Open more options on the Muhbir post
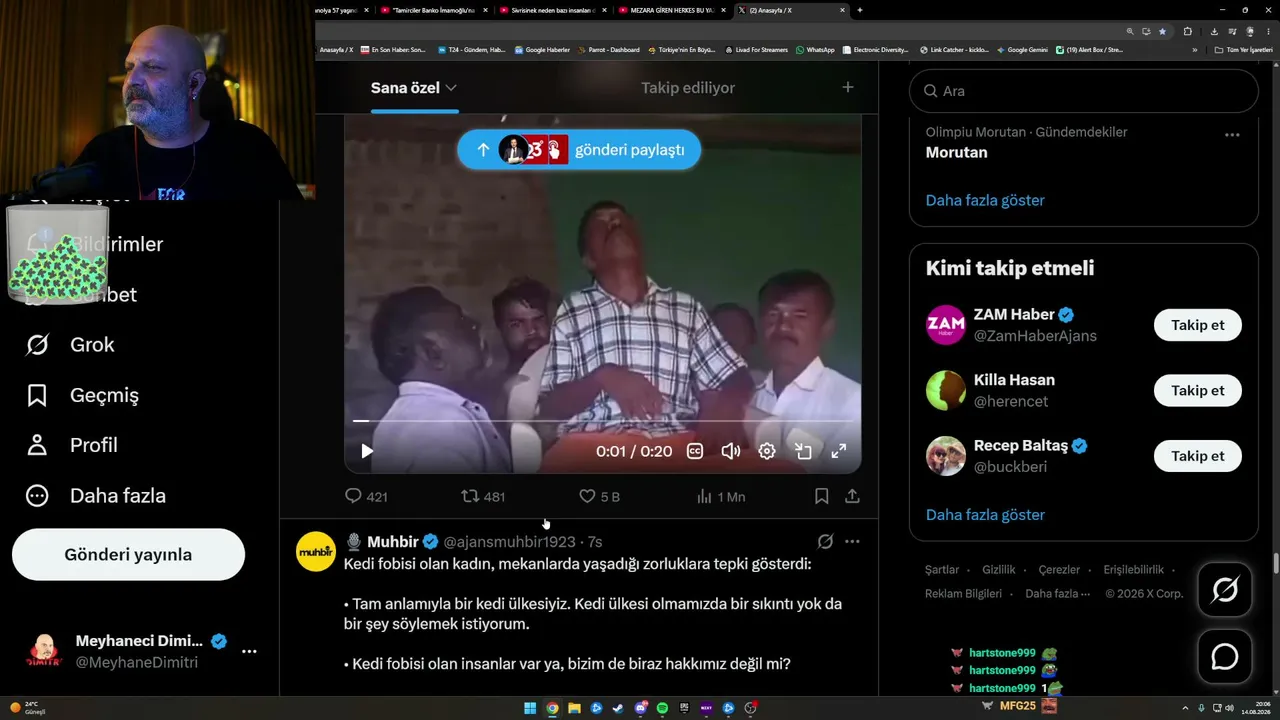 pos(852,541)
